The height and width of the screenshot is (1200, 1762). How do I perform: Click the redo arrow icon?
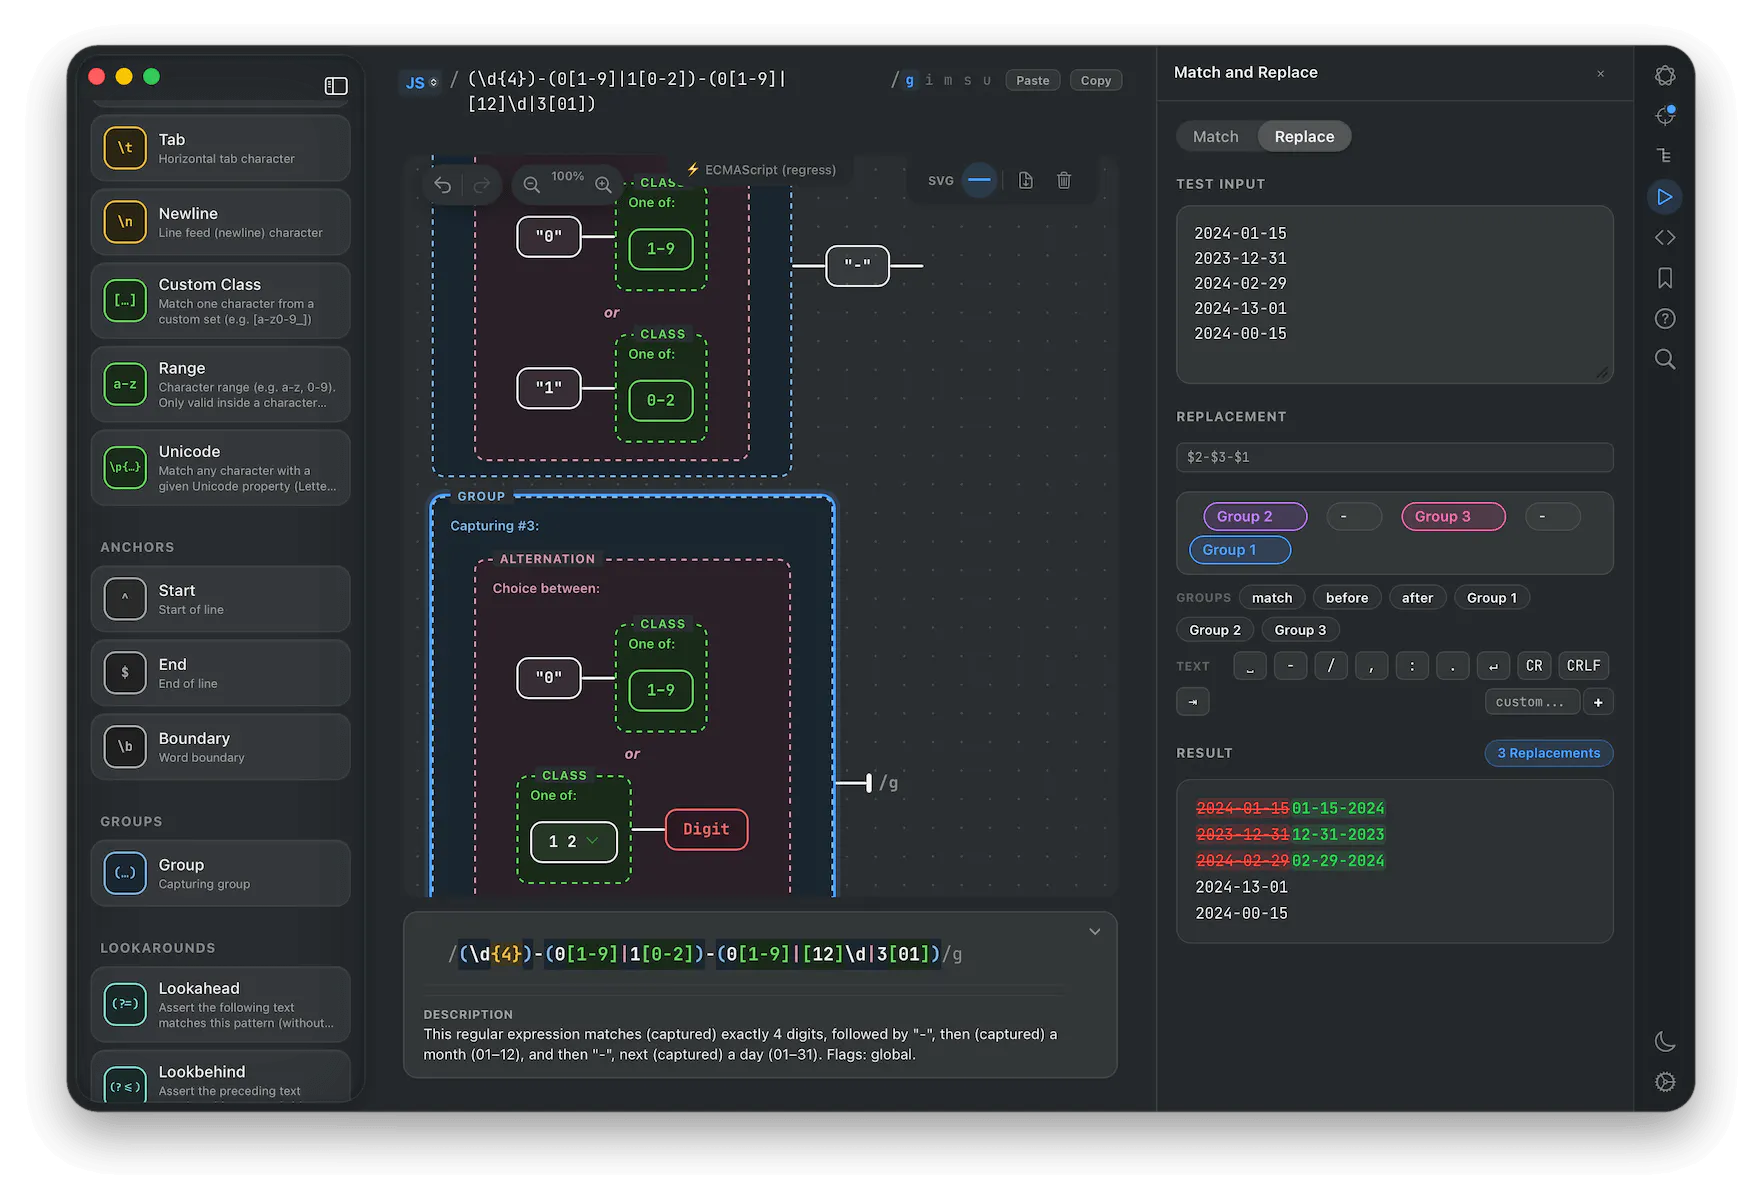pos(482,185)
